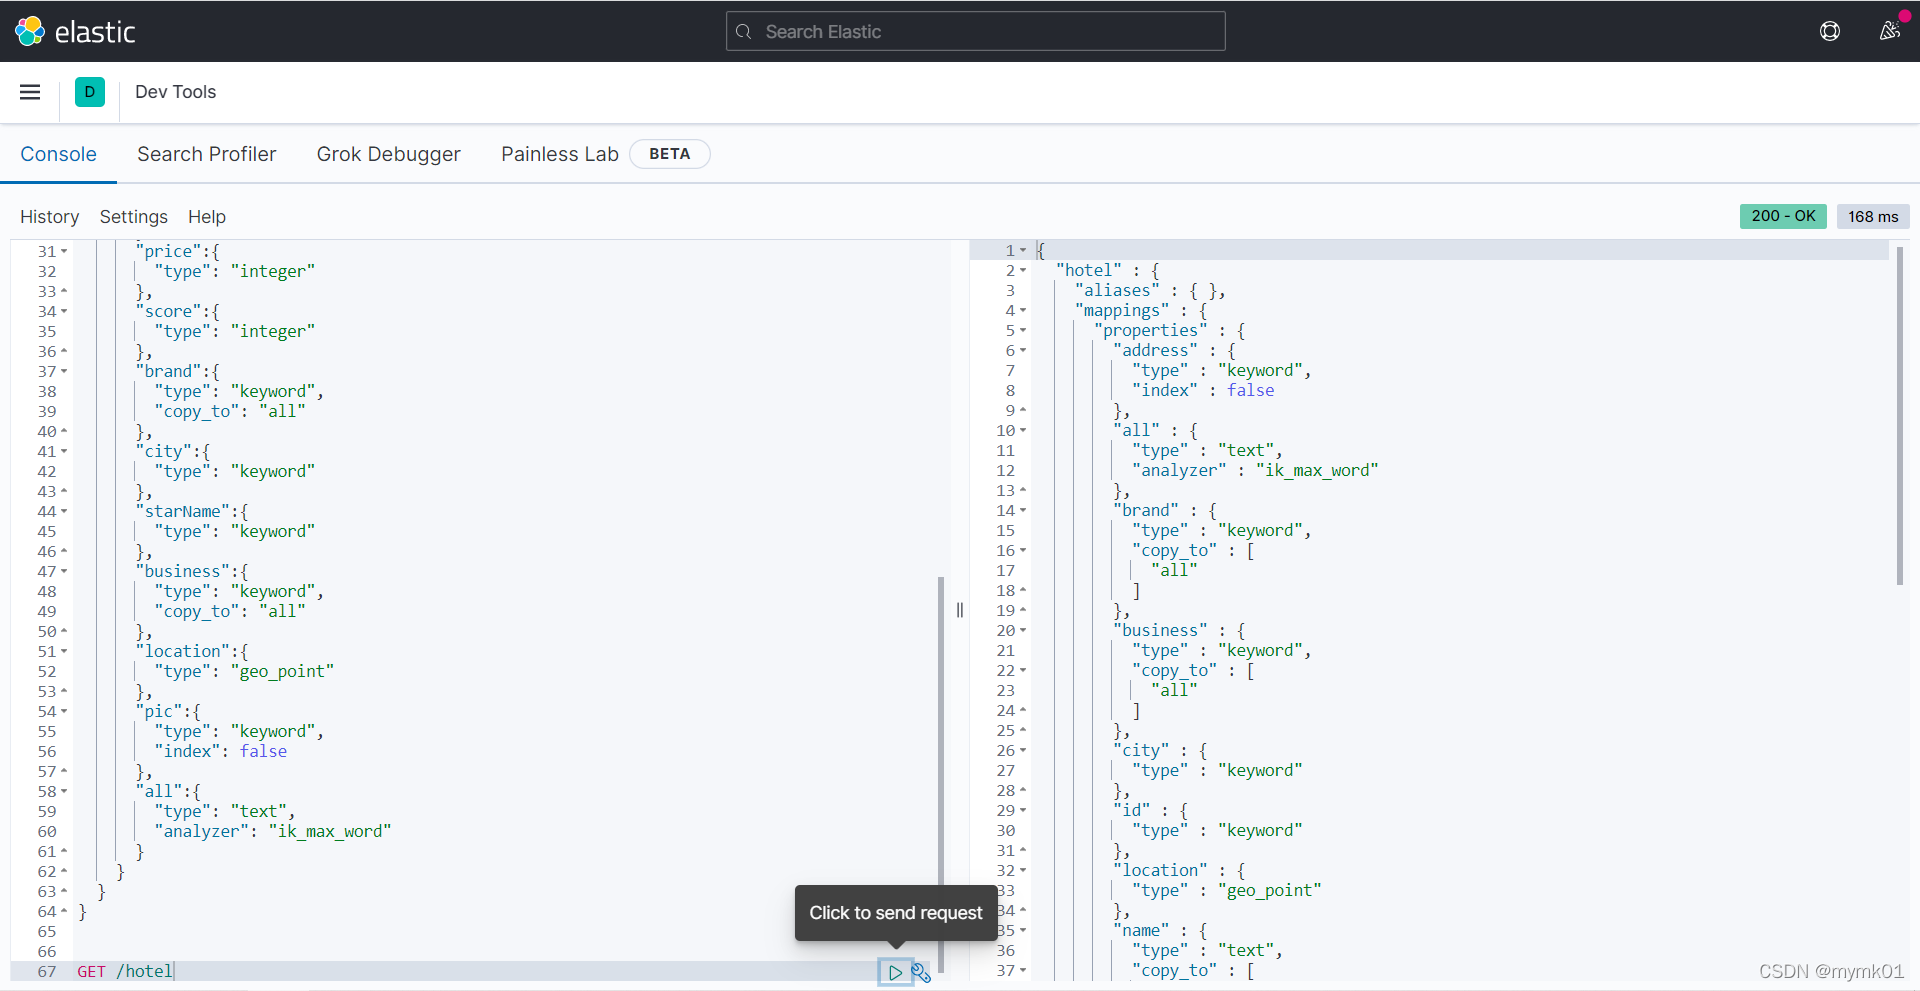
Task: Collapse the "business" block at line 47
Action: [64, 572]
